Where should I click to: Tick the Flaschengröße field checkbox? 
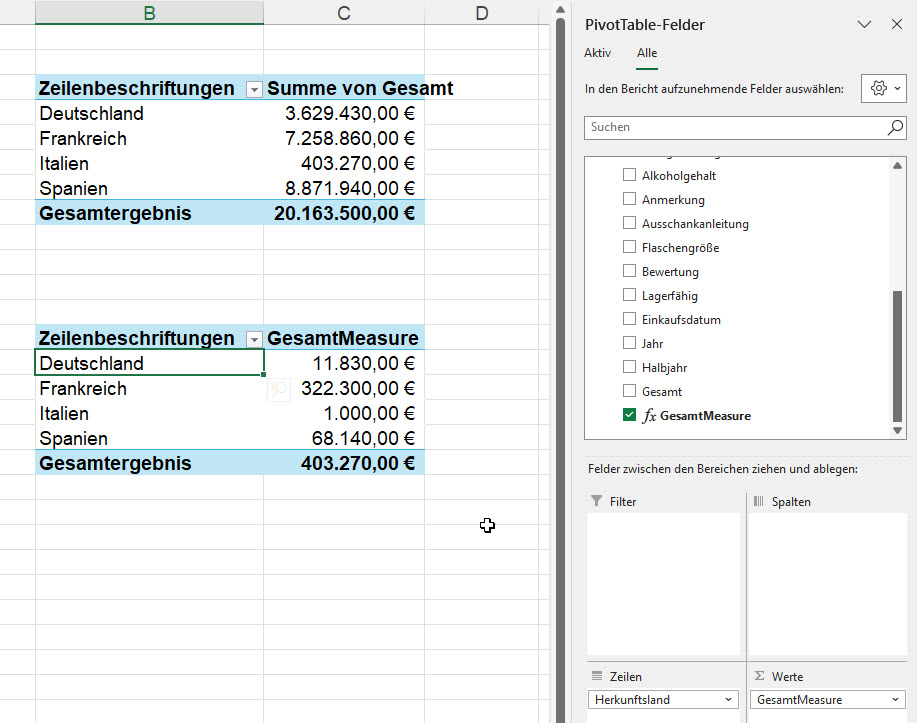coord(629,247)
